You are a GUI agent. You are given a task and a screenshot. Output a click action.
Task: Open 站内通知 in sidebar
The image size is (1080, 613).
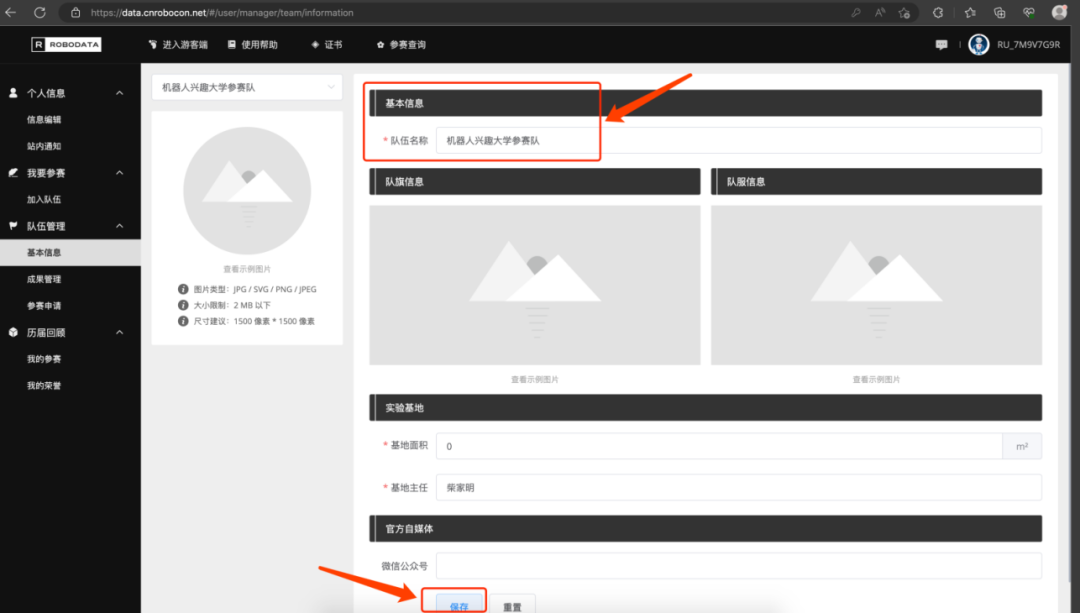[x=44, y=146]
